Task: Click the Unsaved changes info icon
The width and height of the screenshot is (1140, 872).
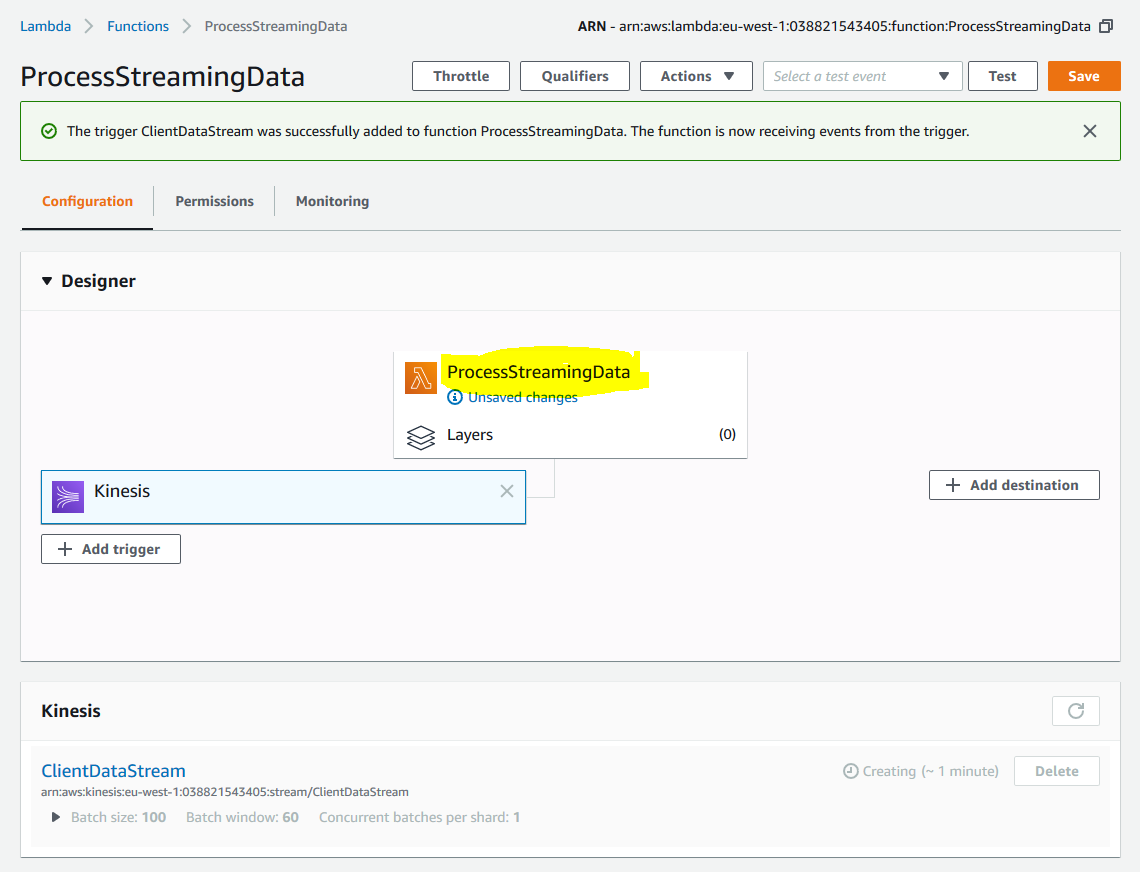Action: [x=454, y=397]
